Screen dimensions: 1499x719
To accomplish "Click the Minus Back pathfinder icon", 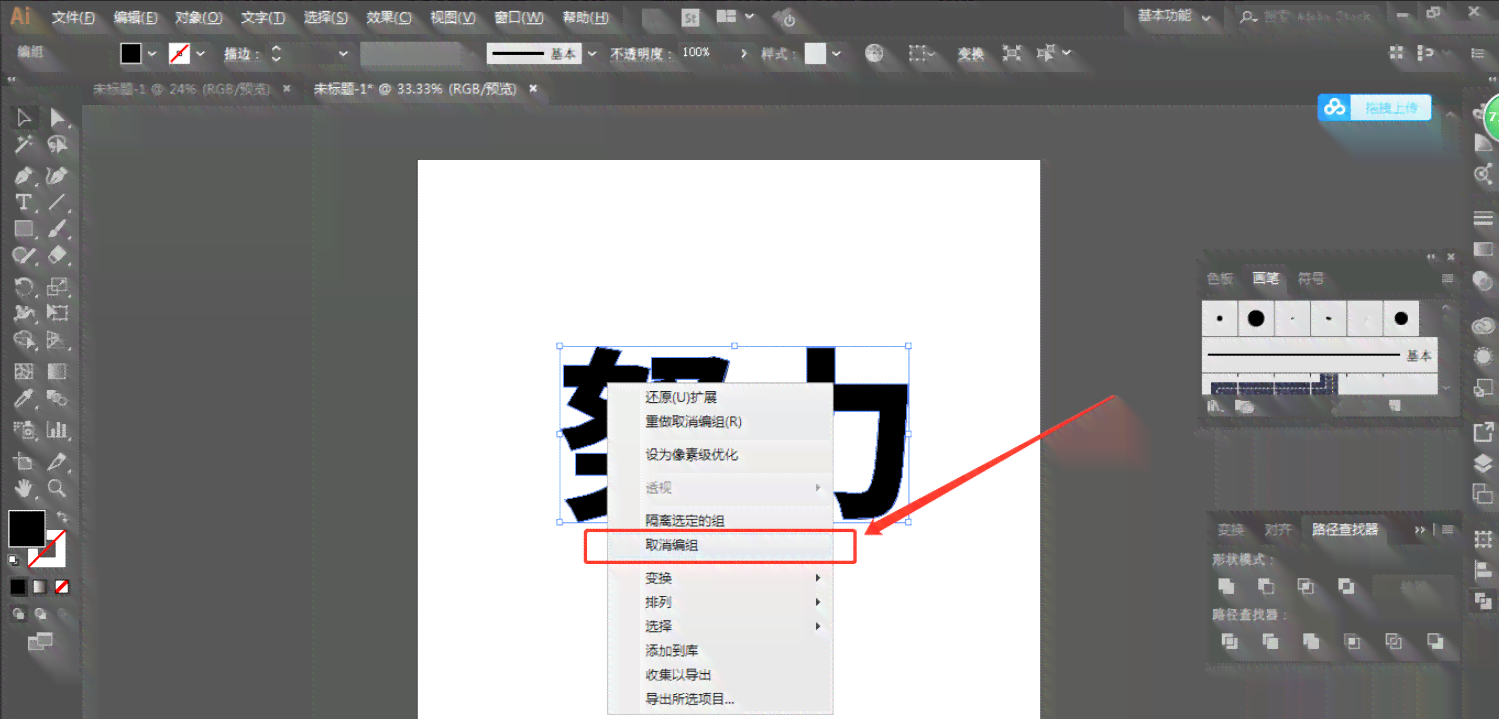I will point(1435,641).
